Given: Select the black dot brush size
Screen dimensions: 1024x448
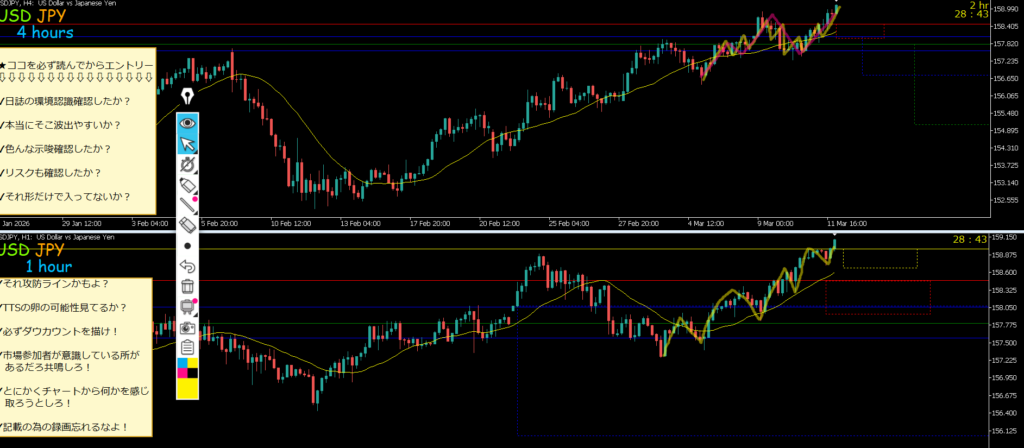Looking at the screenshot, I should [x=187, y=245].
